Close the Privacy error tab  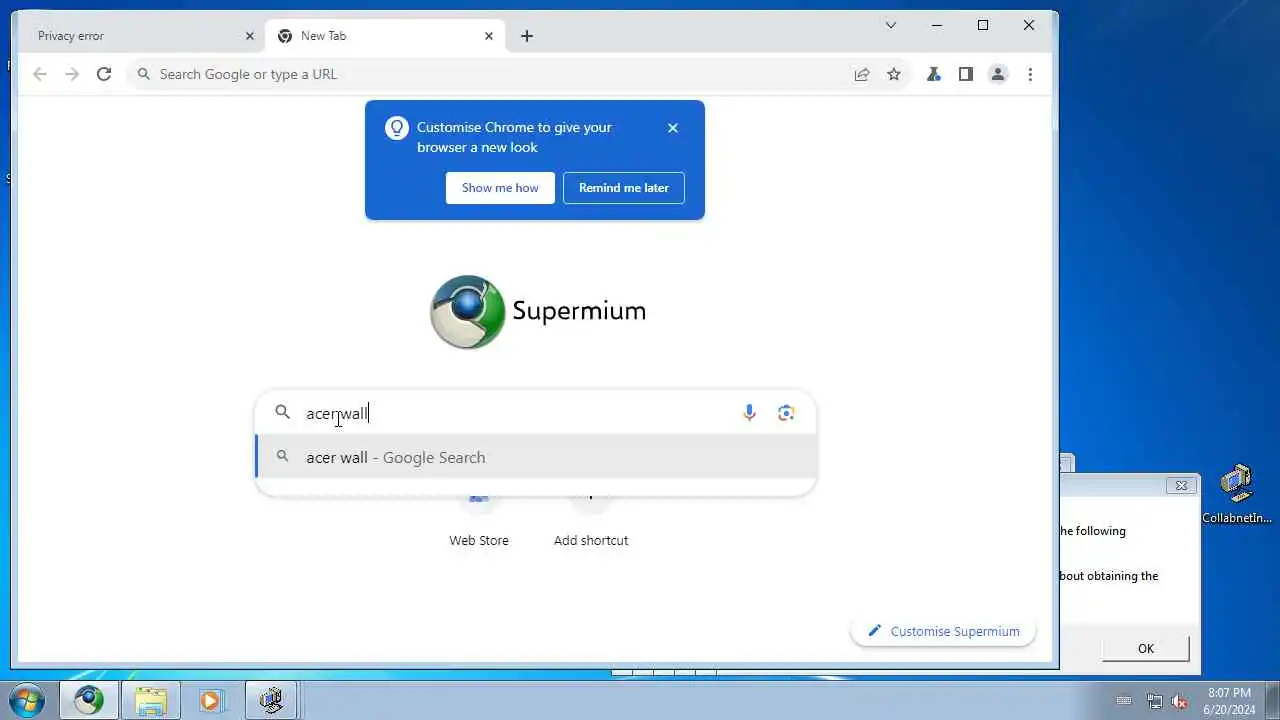[x=250, y=36]
